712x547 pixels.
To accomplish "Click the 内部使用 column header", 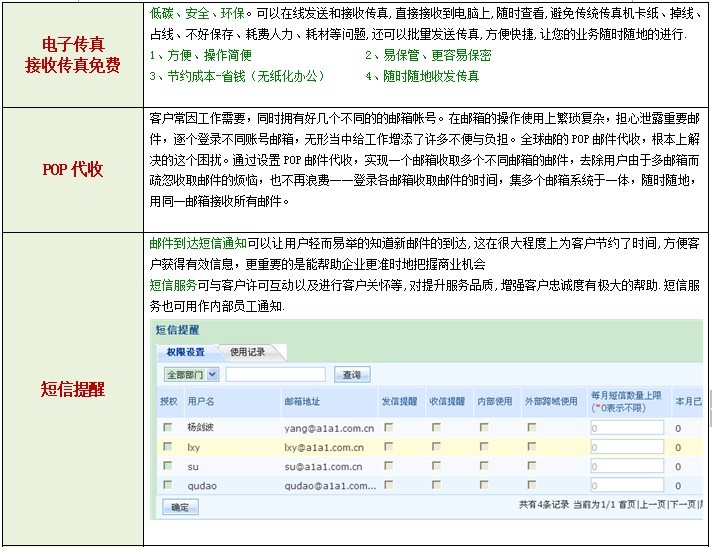I will click(495, 401).
